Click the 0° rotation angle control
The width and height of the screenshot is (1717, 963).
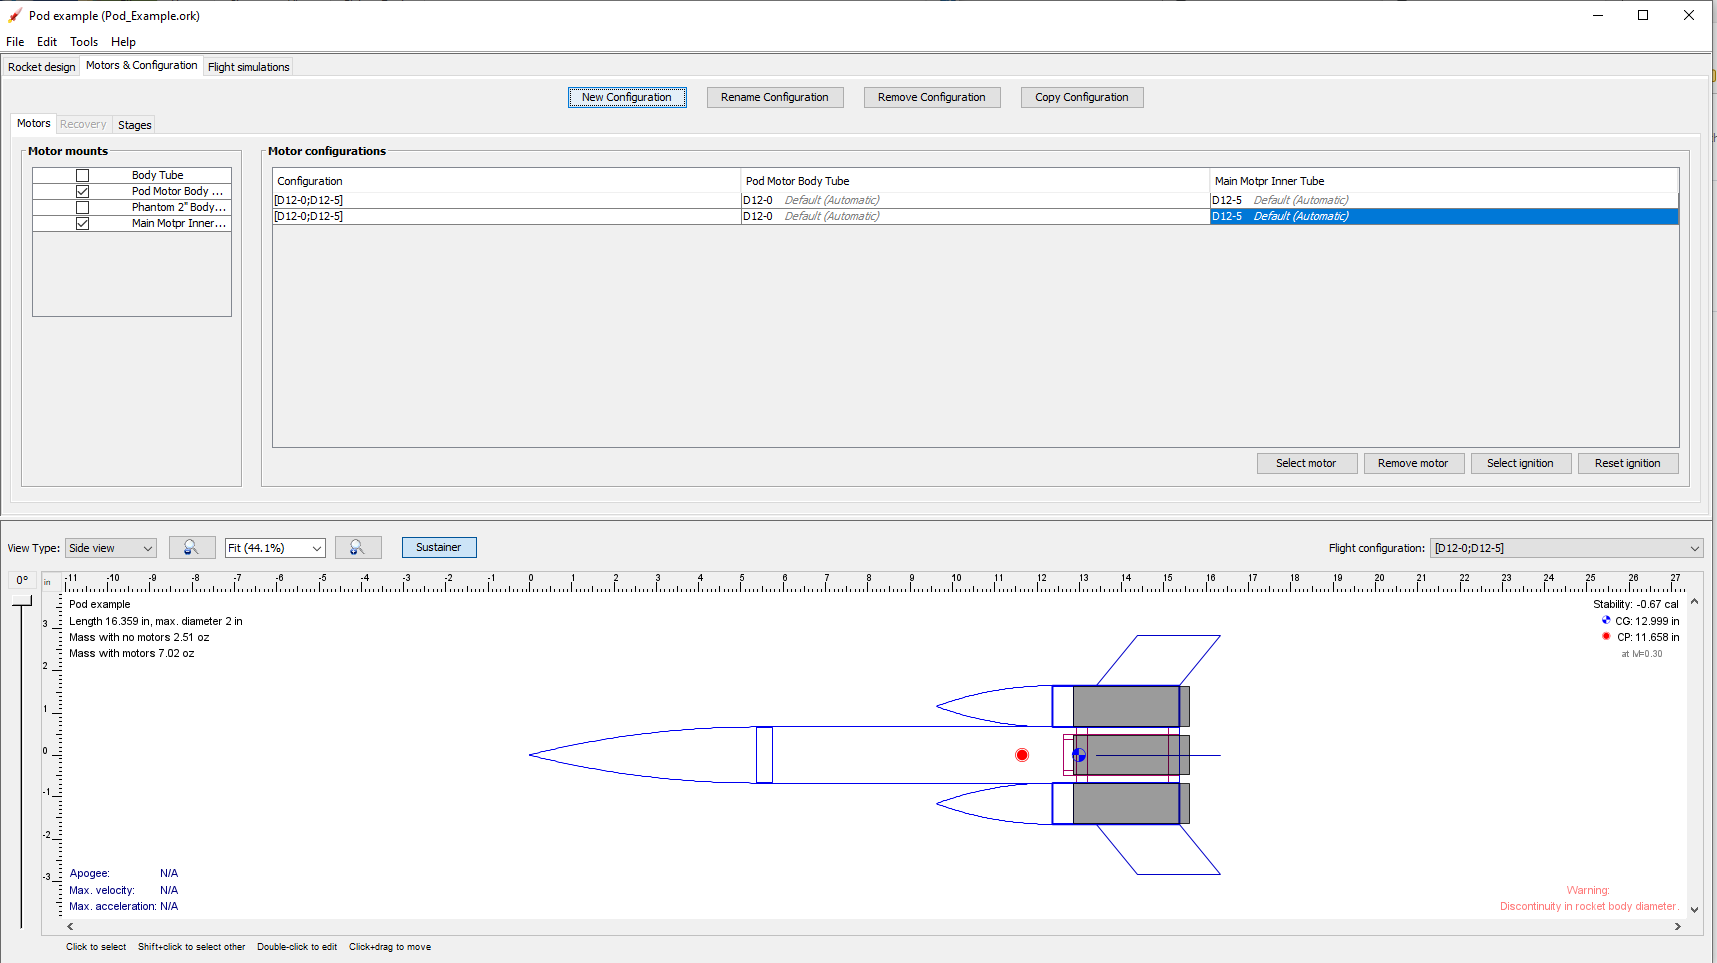[21, 579]
